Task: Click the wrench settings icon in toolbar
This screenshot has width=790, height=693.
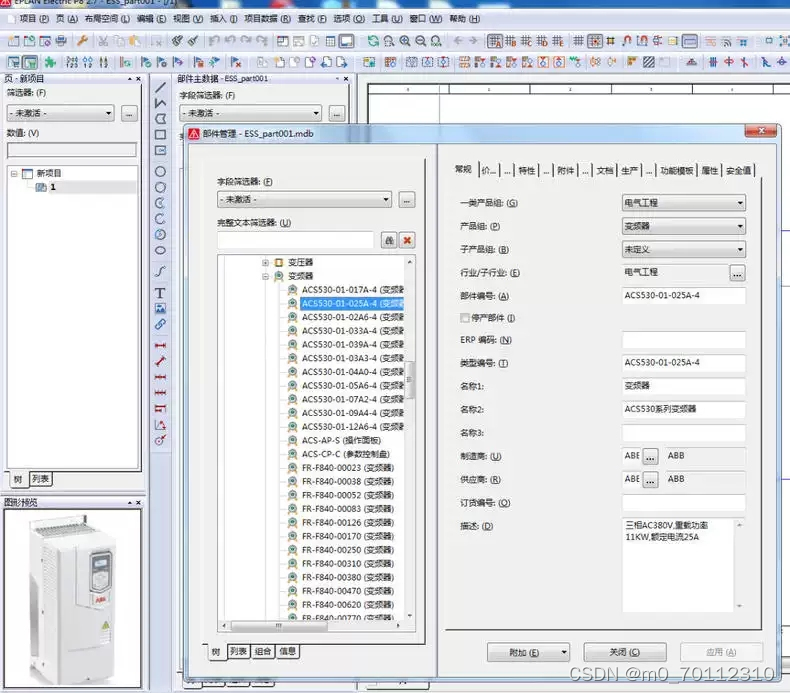Action: [82, 41]
